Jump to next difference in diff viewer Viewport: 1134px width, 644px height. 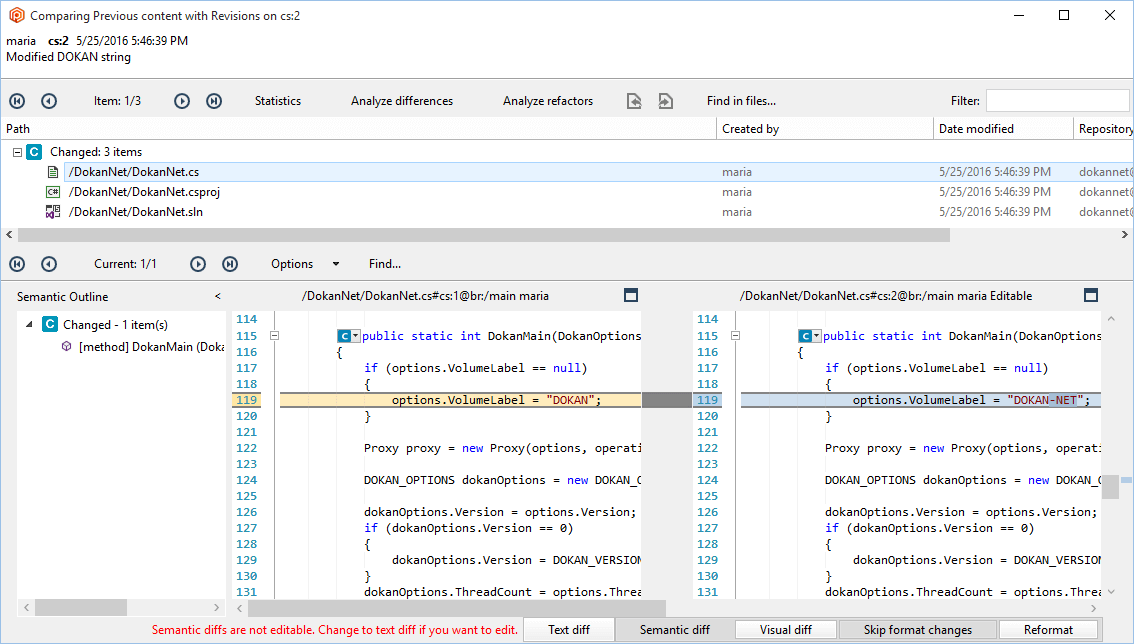coord(198,264)
